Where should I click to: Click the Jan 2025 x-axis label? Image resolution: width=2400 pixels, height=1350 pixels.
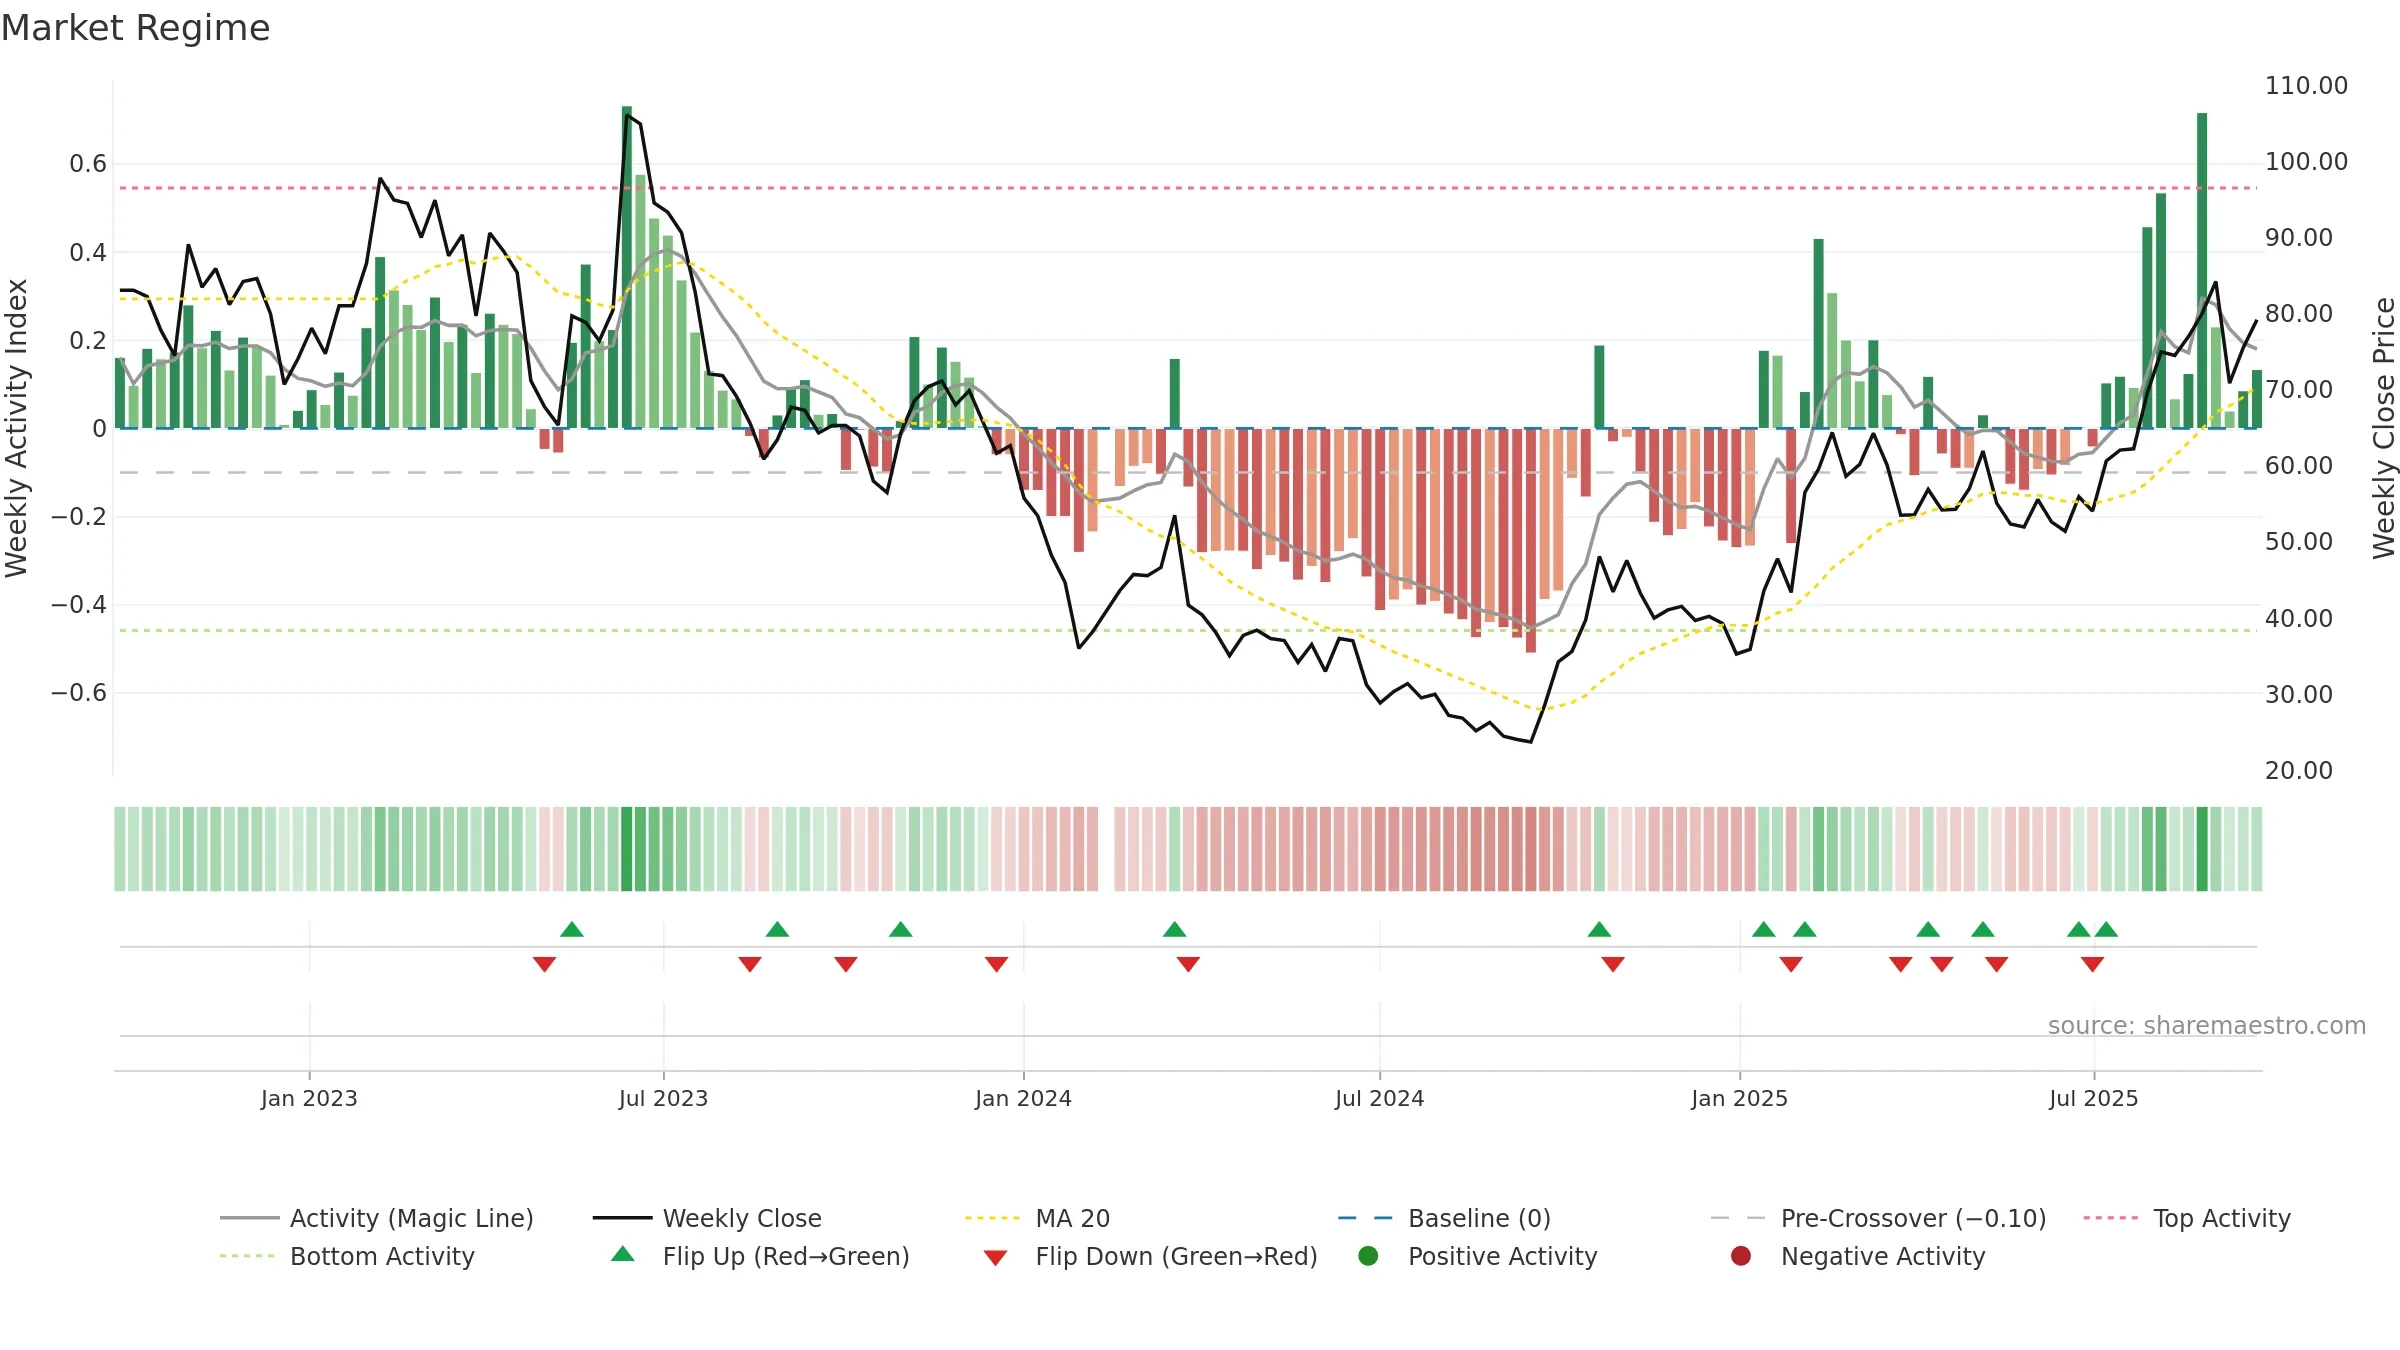(1739, 1098)
